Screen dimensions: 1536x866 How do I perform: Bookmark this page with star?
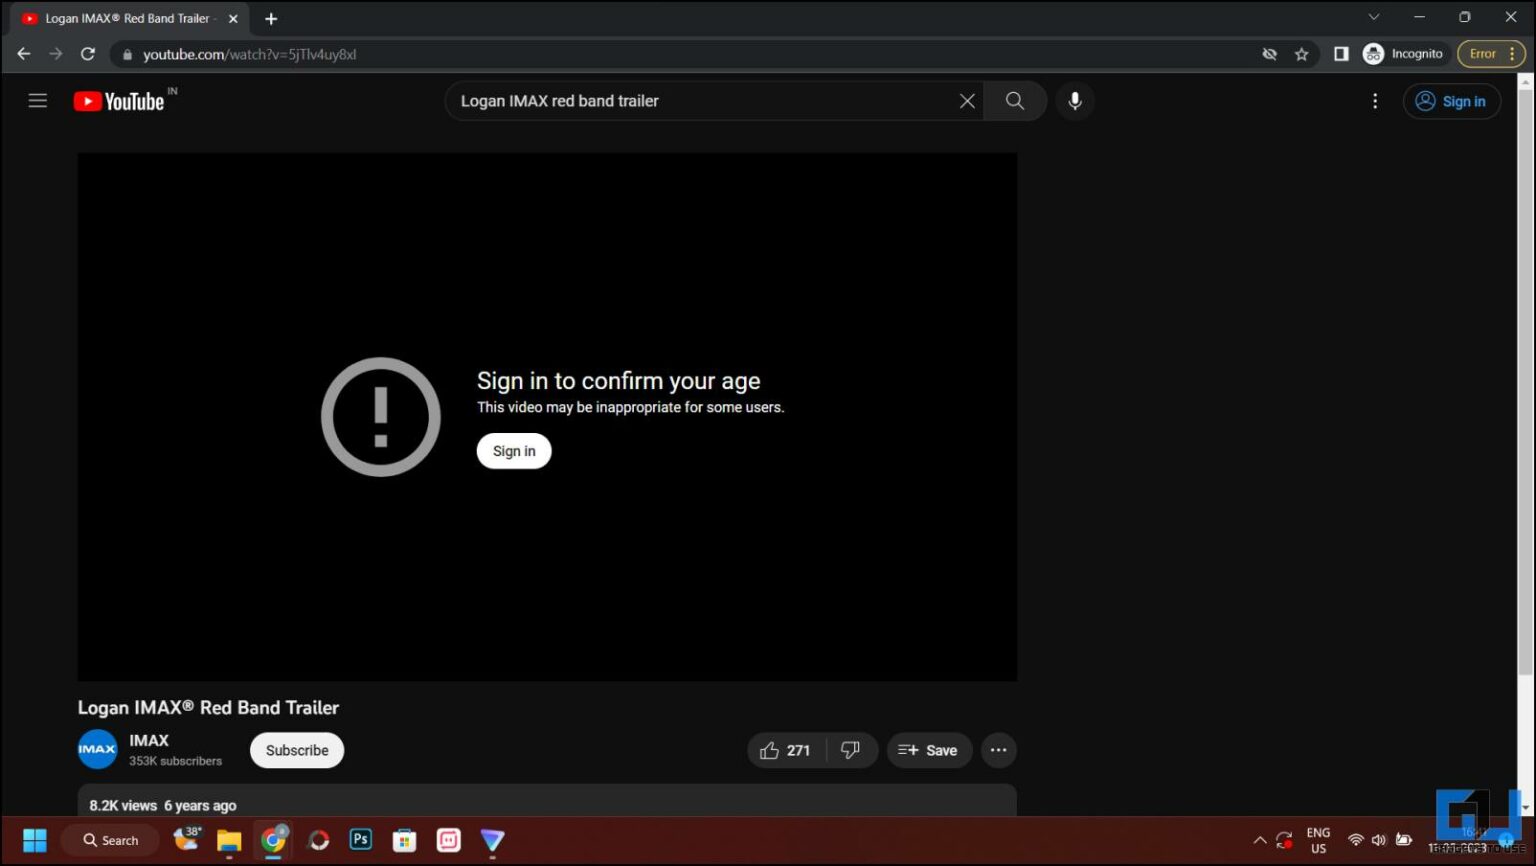click(1302, 54)
